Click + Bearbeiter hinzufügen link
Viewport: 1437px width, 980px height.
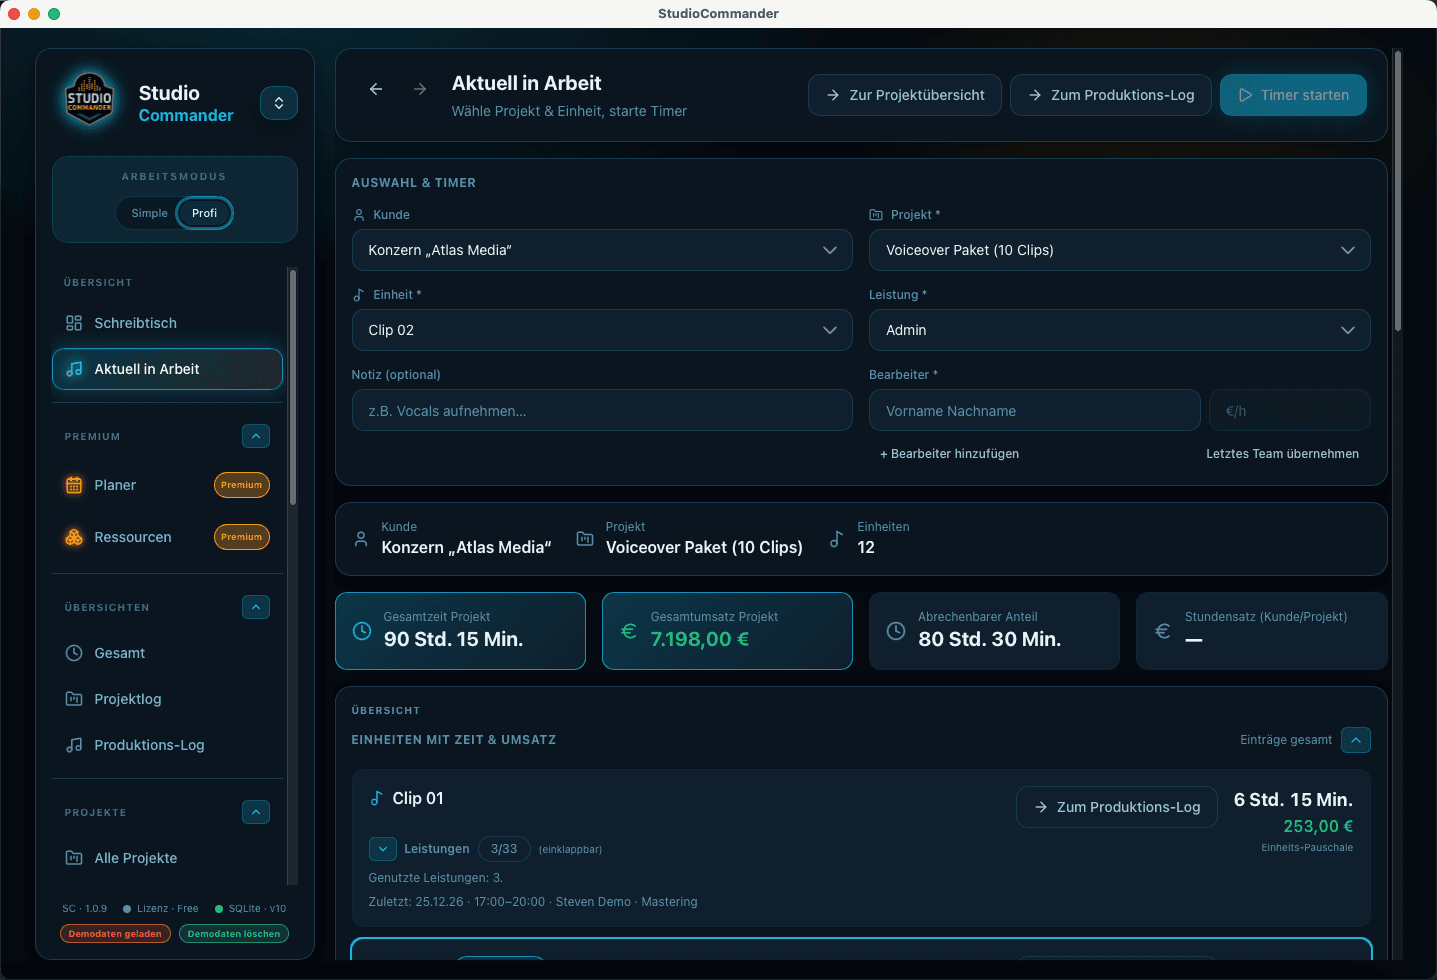949,453
